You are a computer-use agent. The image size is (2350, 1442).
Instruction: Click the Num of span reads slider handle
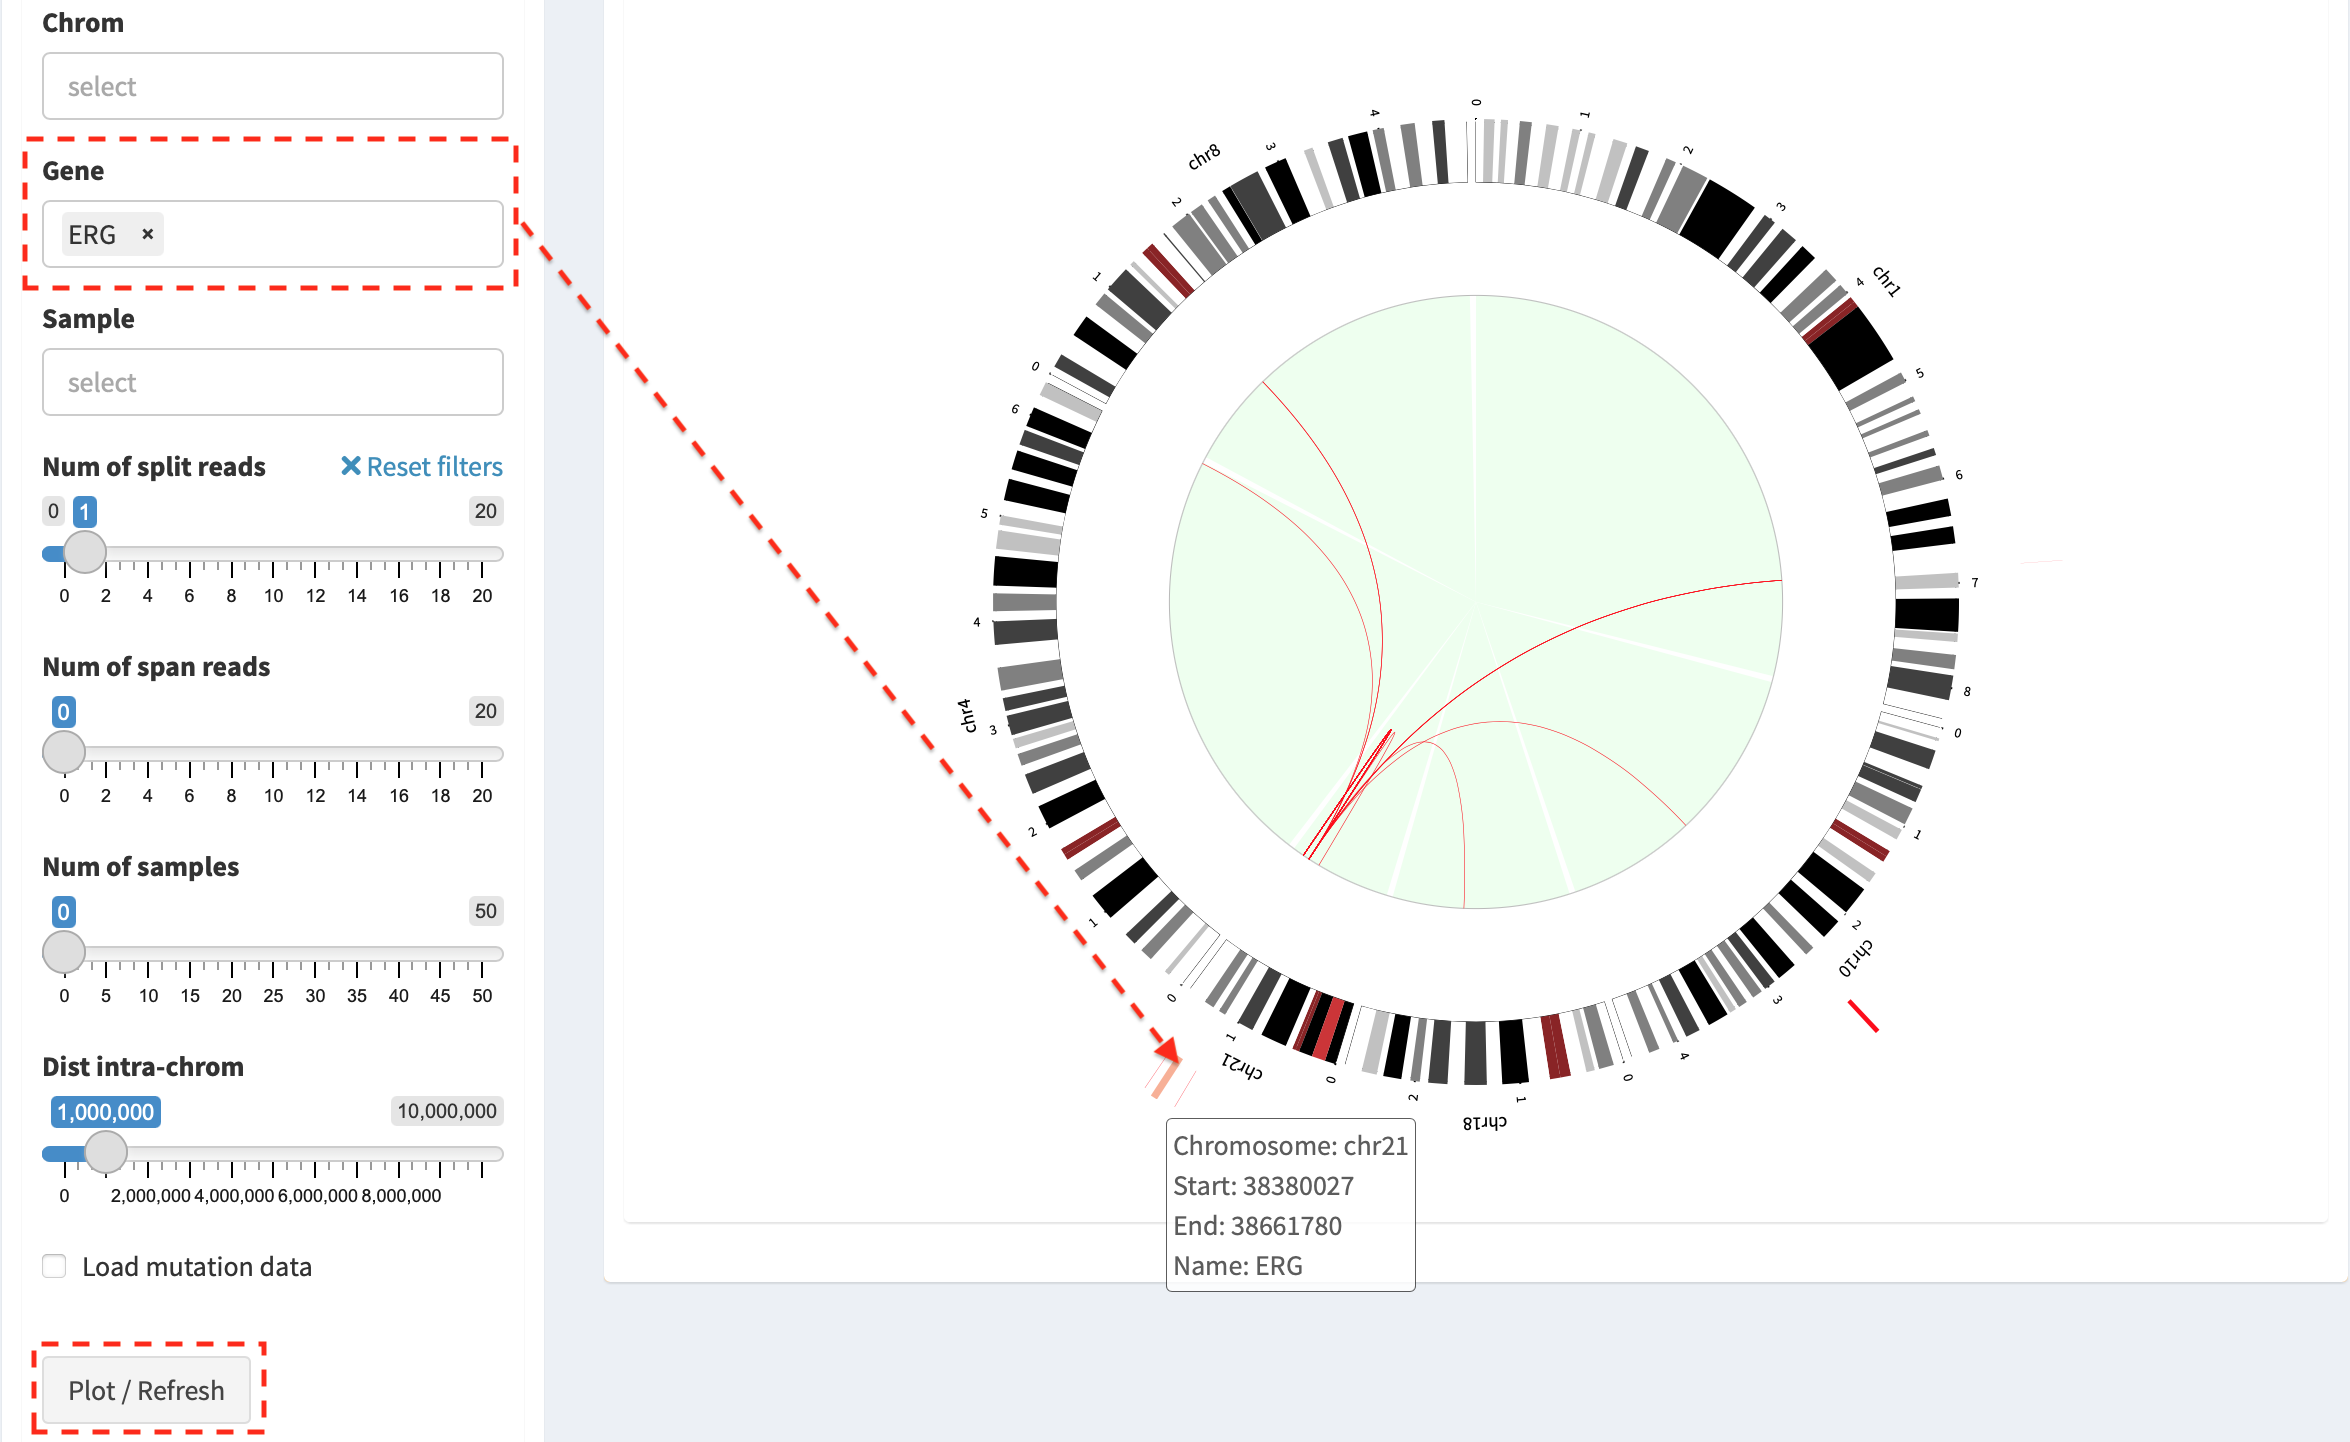tap(64, 752)
